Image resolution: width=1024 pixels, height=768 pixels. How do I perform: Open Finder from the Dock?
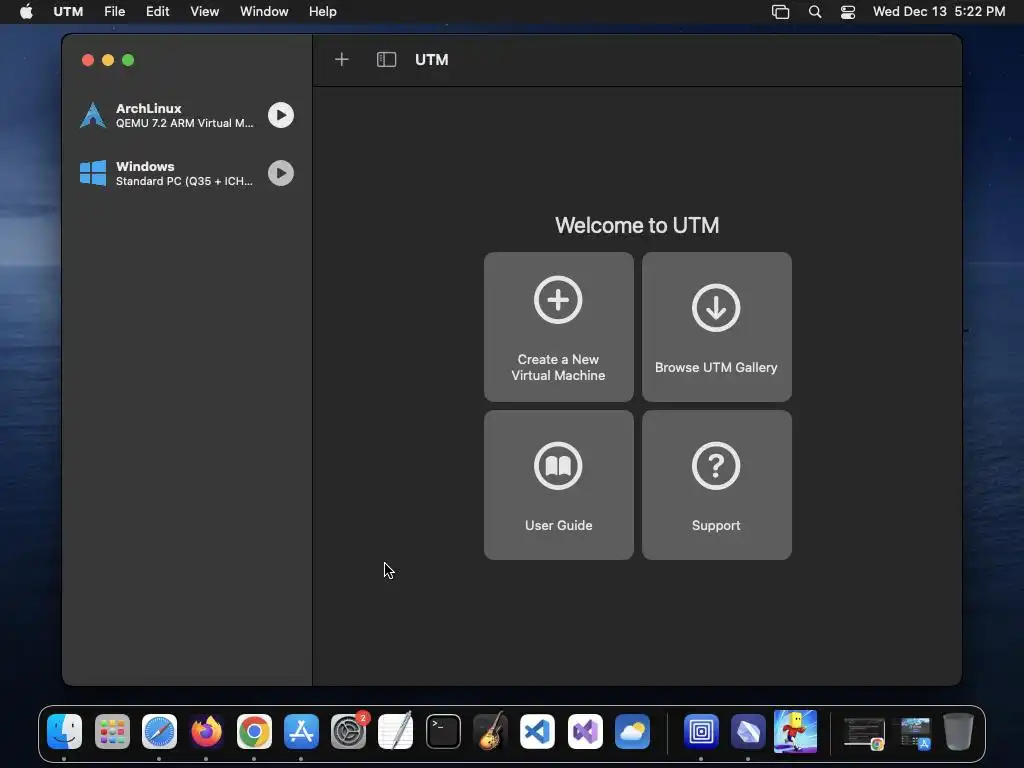(64, 731)
